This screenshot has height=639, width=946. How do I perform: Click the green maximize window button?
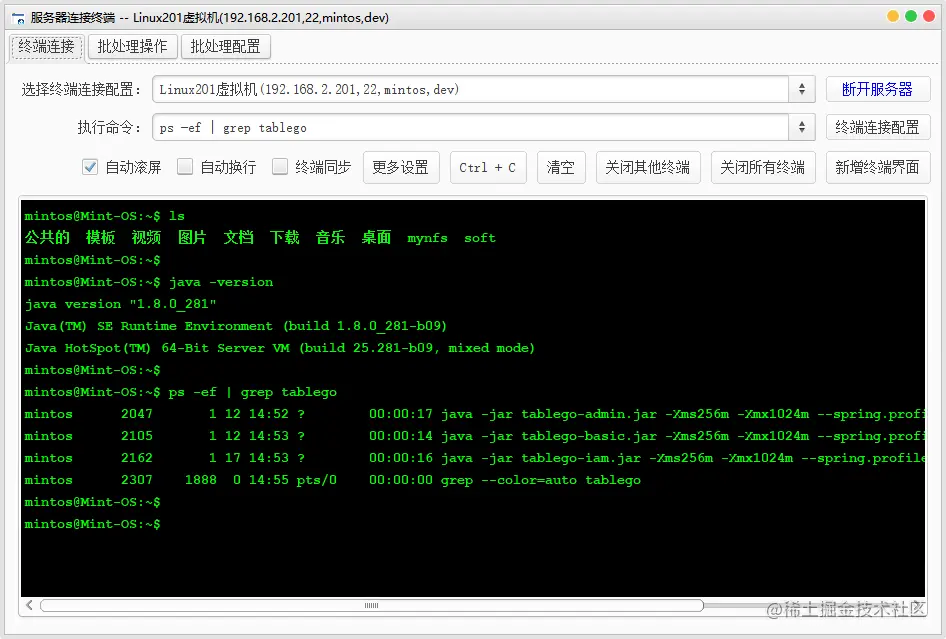click(911, 16)
